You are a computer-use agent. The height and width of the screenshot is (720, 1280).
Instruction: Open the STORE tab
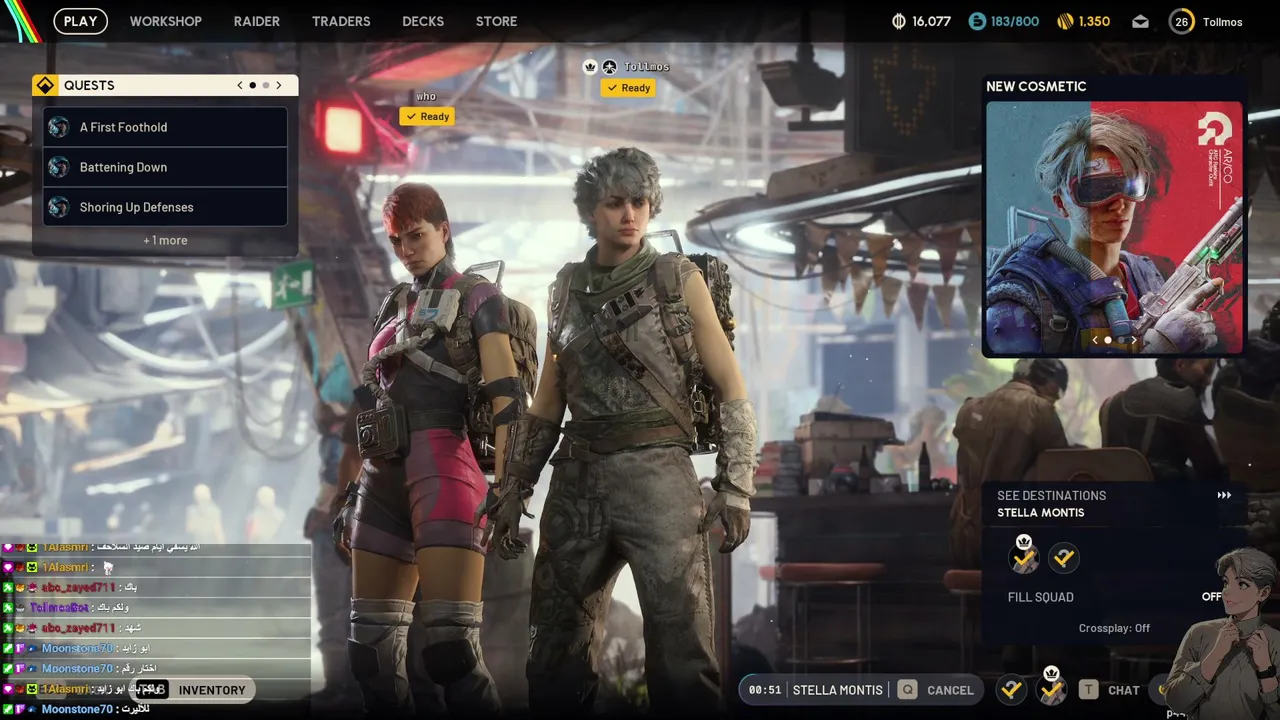coord(497,21)
